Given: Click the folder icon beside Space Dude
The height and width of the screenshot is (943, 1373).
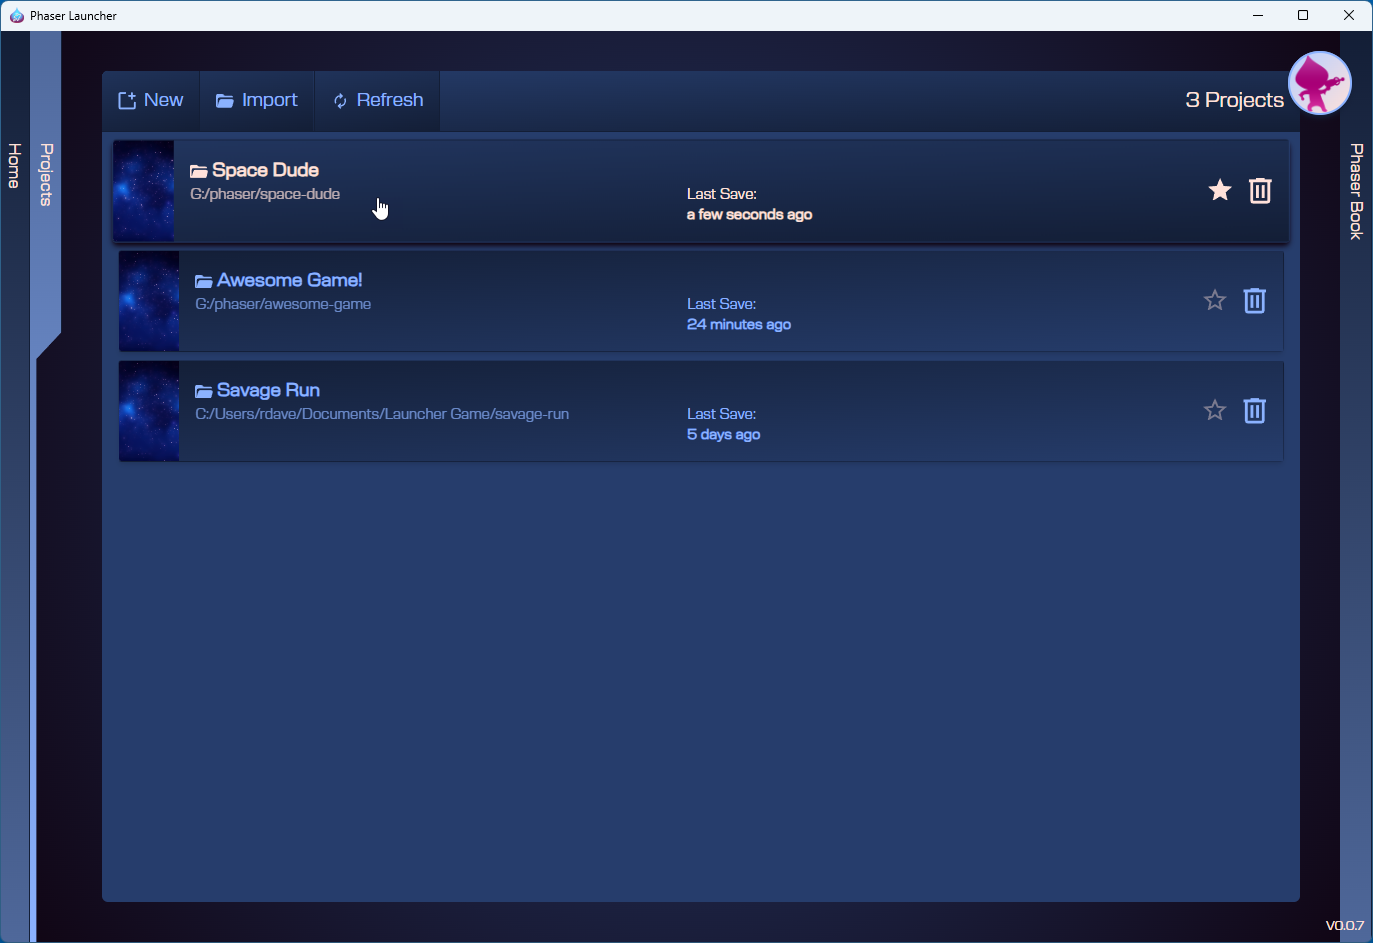Looking at the screenshot, I should tap(199, 169).
